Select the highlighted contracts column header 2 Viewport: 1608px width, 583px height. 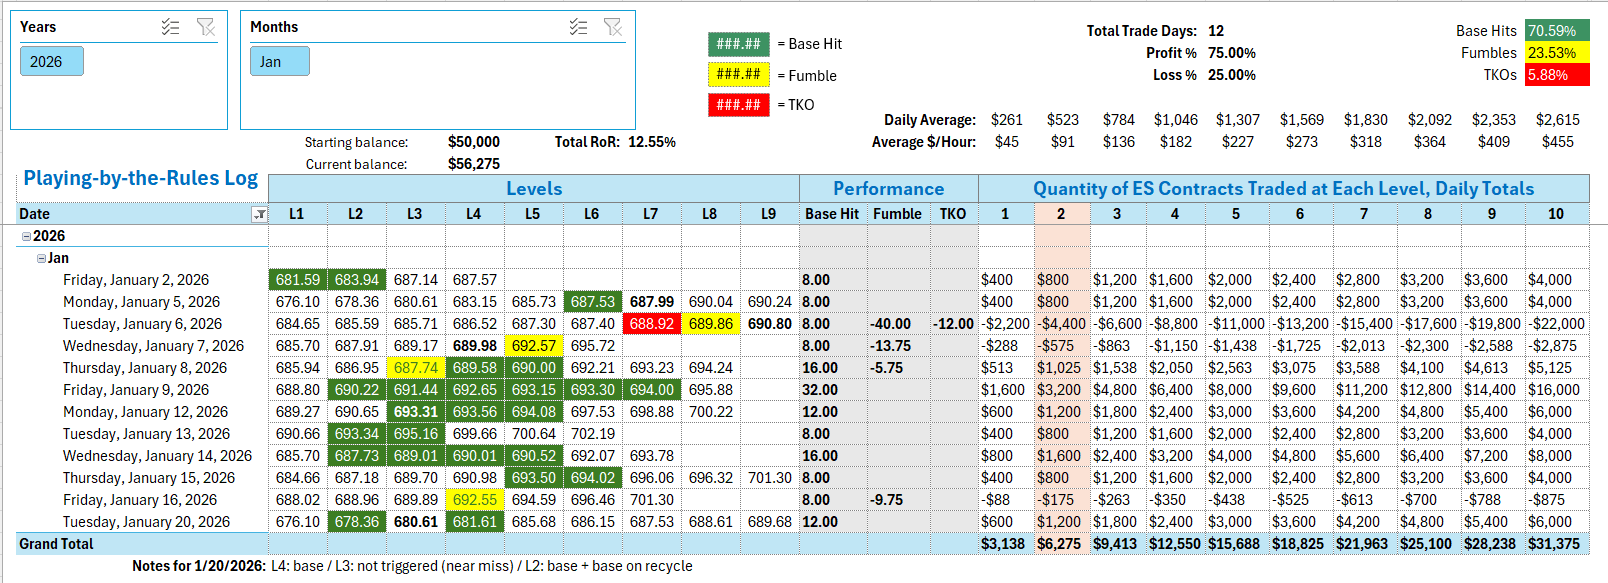click(1061, 214)
